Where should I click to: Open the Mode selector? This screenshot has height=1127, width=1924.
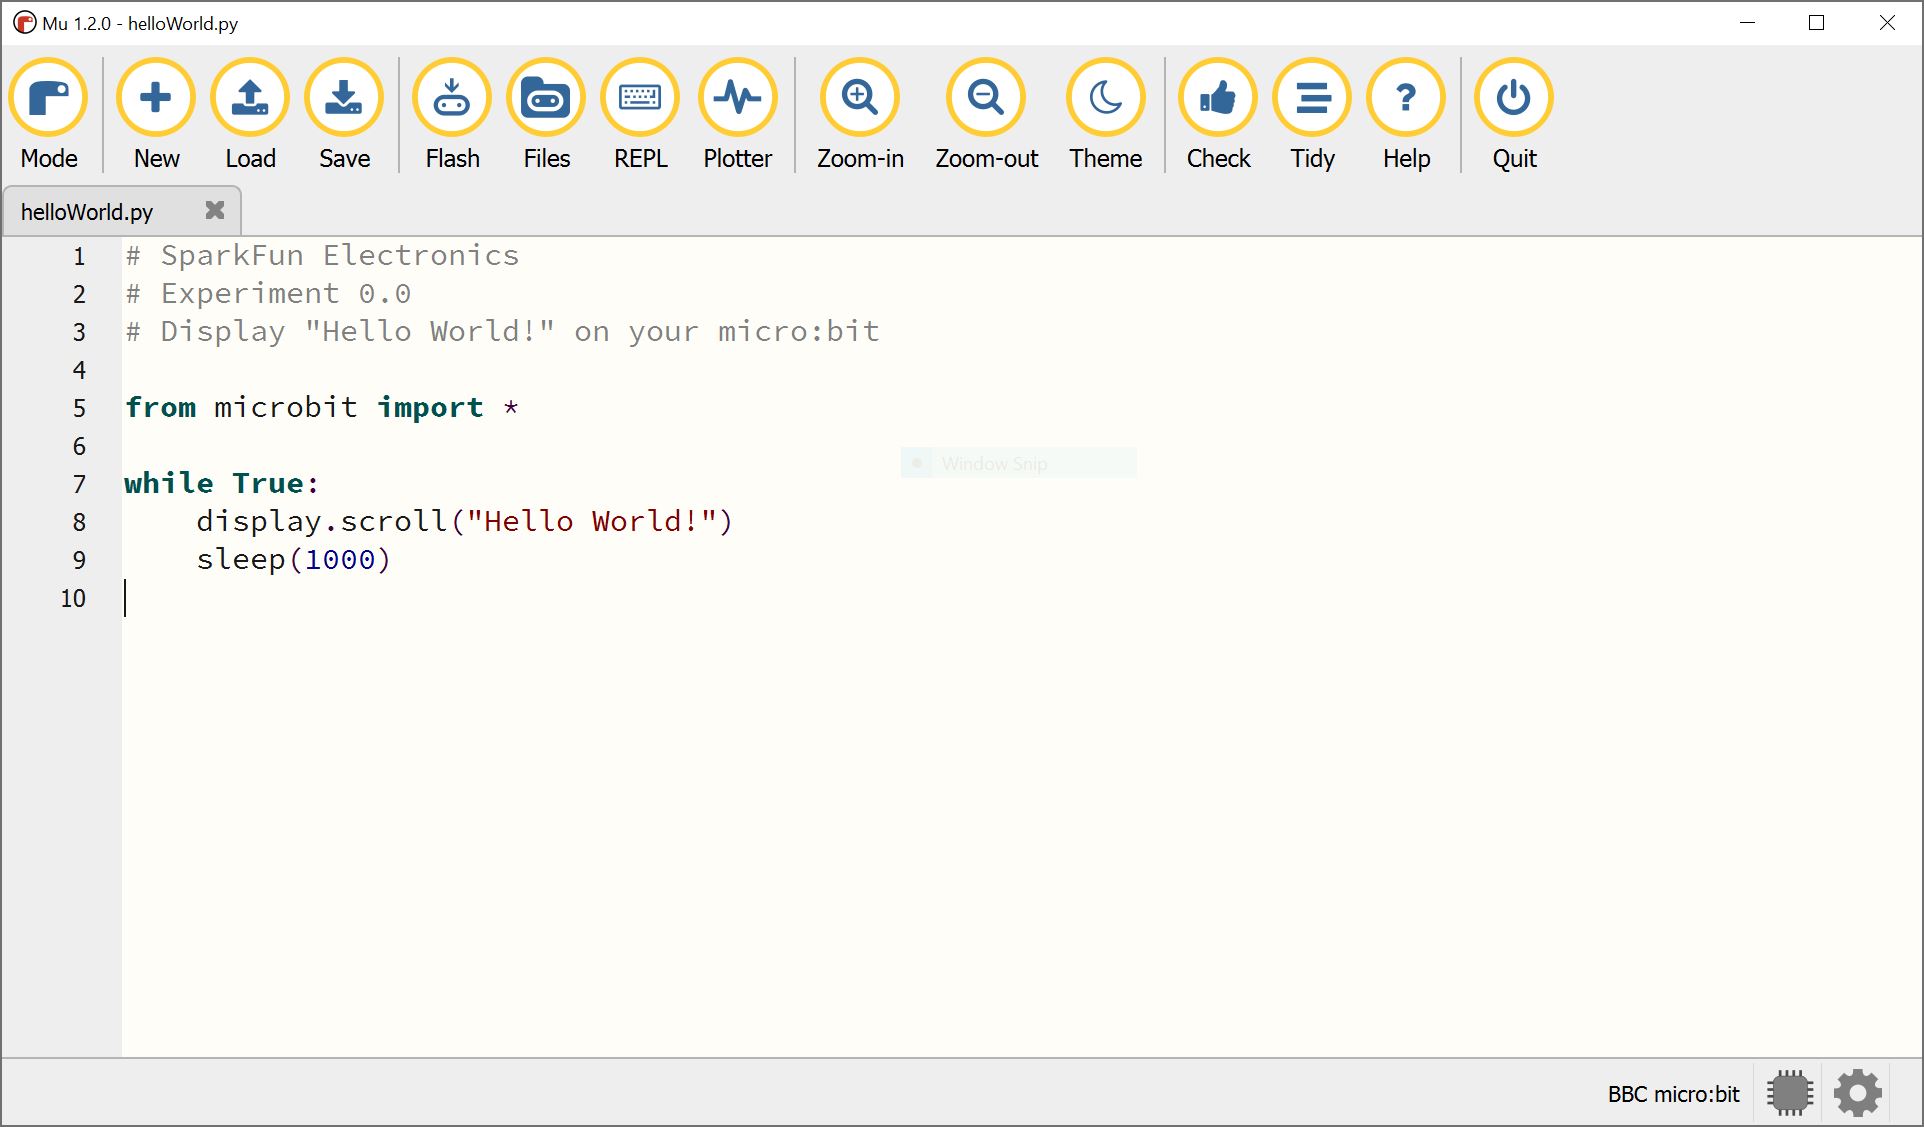49,115
